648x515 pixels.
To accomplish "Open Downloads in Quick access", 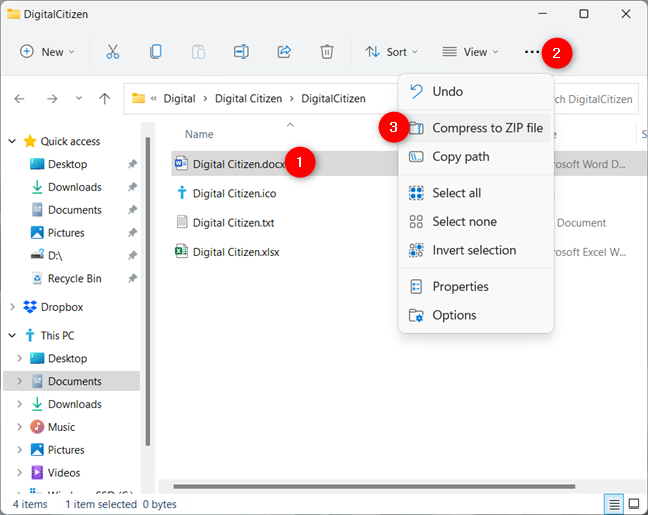I will point(74,187).
